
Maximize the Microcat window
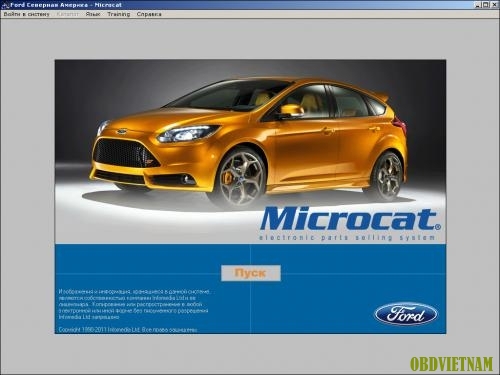click(x=485, y=5)
